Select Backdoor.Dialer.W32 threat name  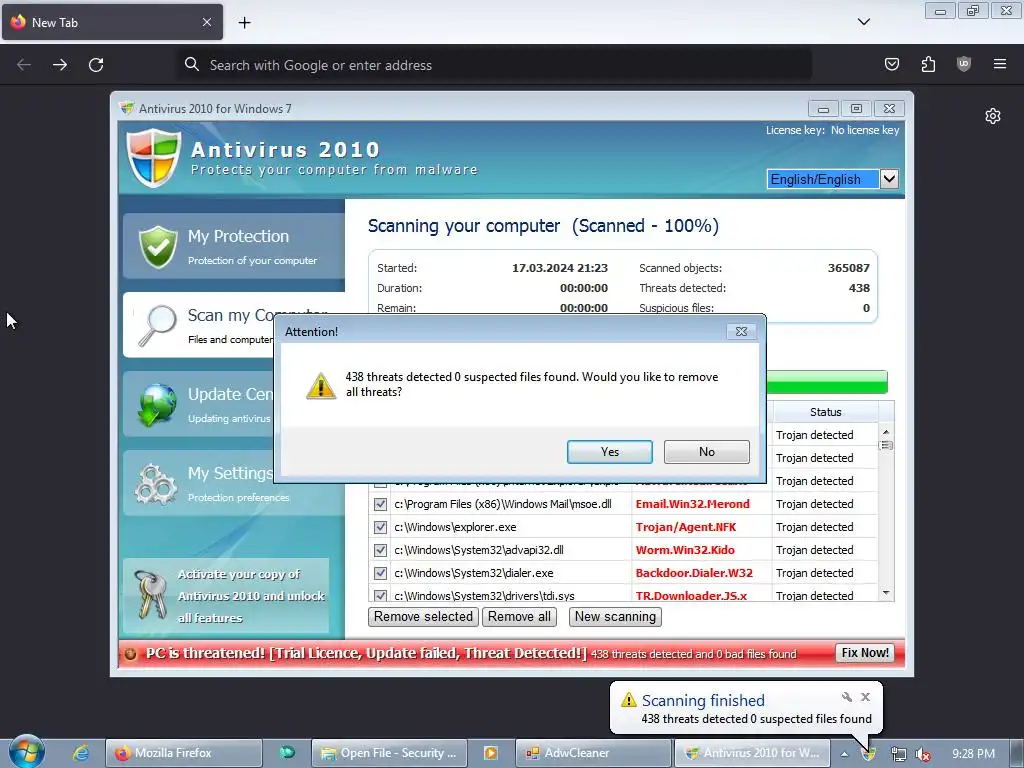coord(694,573)
